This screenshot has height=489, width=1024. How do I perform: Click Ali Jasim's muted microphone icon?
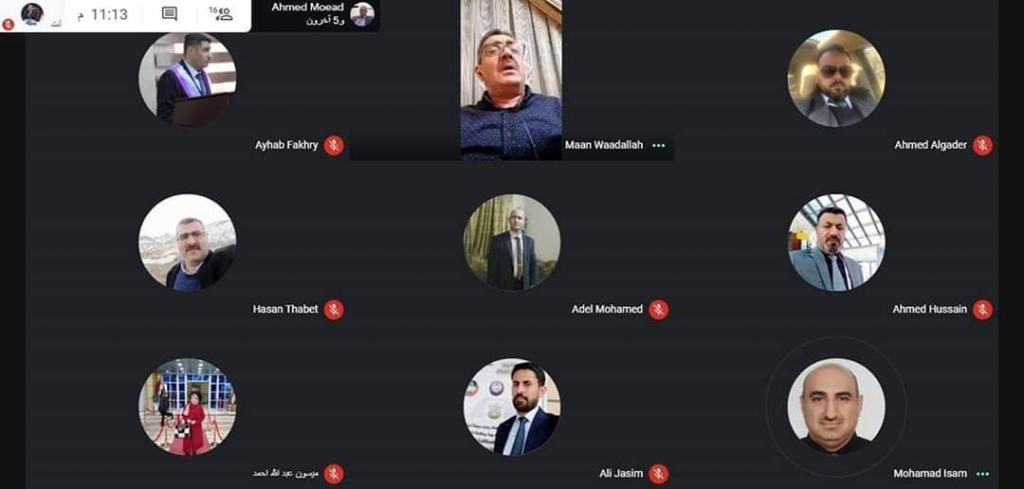(x=658, y=473)
